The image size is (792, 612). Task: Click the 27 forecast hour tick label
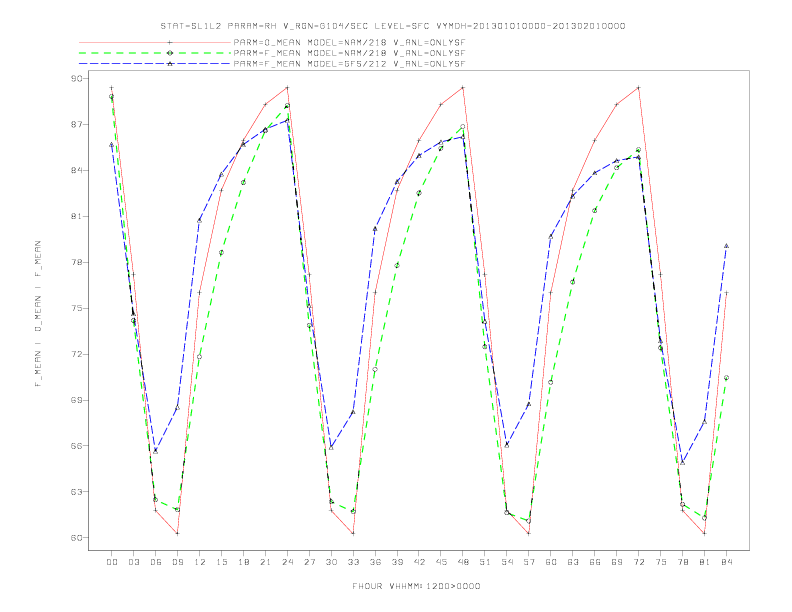coord(309,562)
